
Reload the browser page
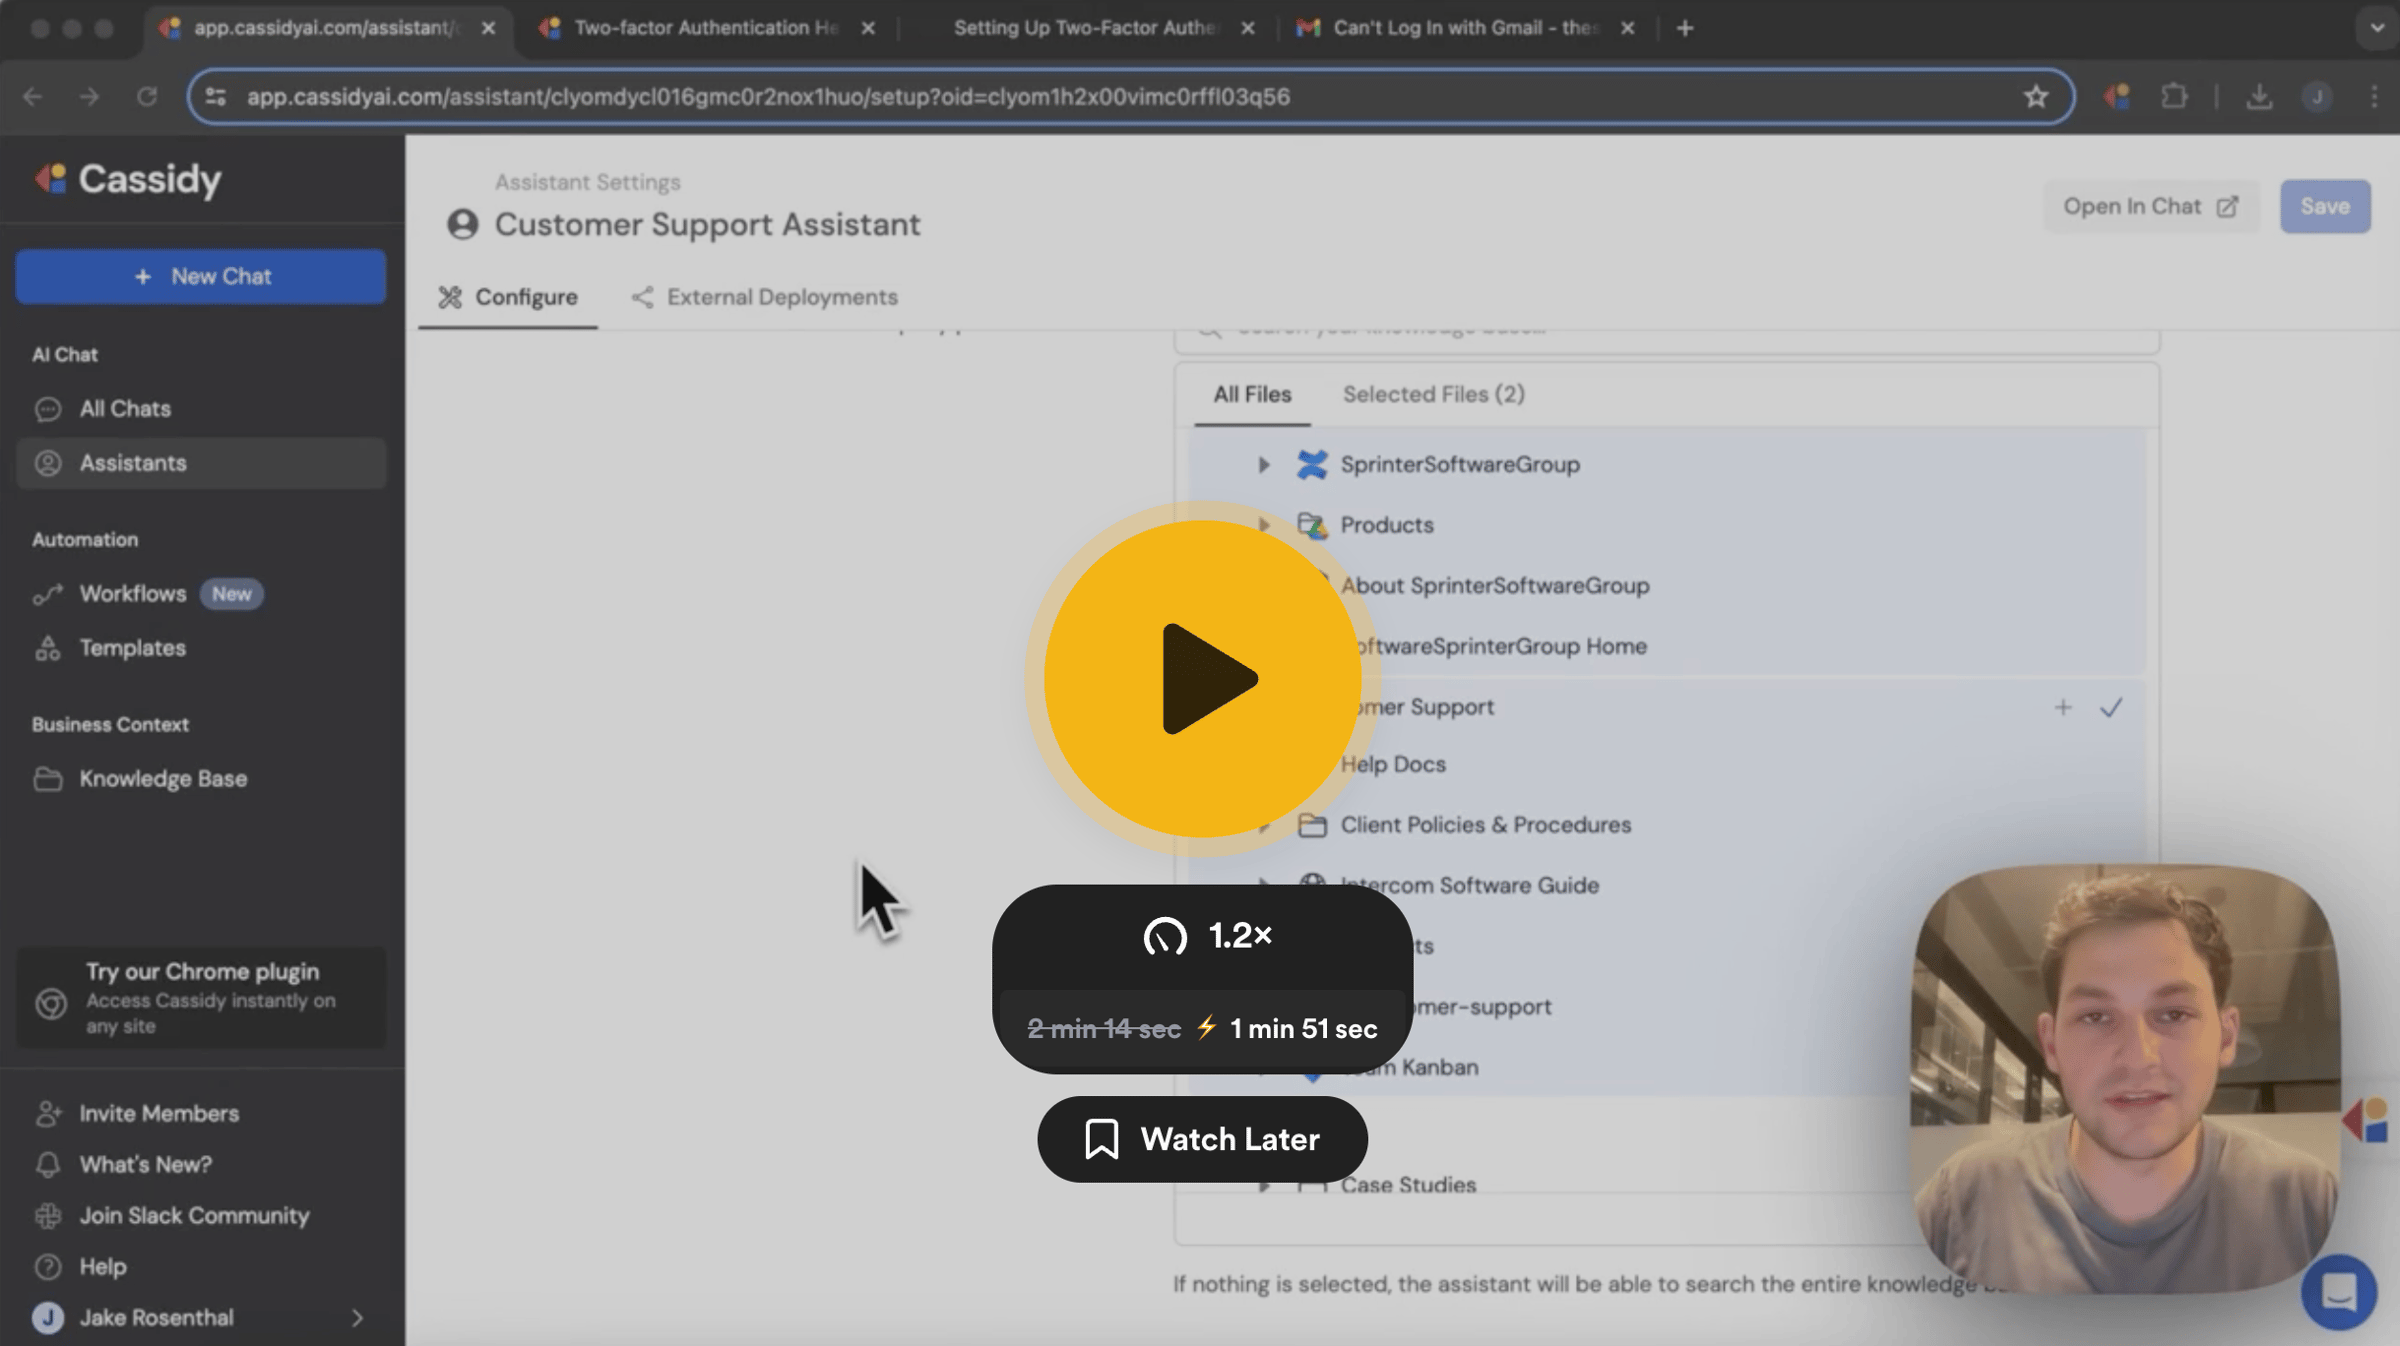147,97
